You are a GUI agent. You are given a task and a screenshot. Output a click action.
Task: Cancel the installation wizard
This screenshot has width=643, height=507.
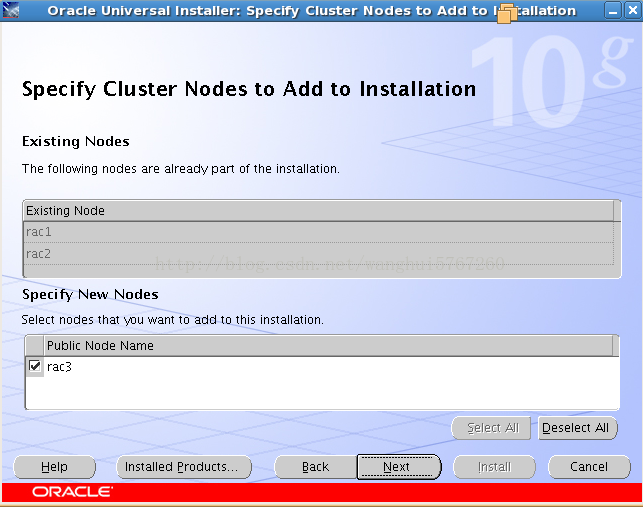point(589,467)
